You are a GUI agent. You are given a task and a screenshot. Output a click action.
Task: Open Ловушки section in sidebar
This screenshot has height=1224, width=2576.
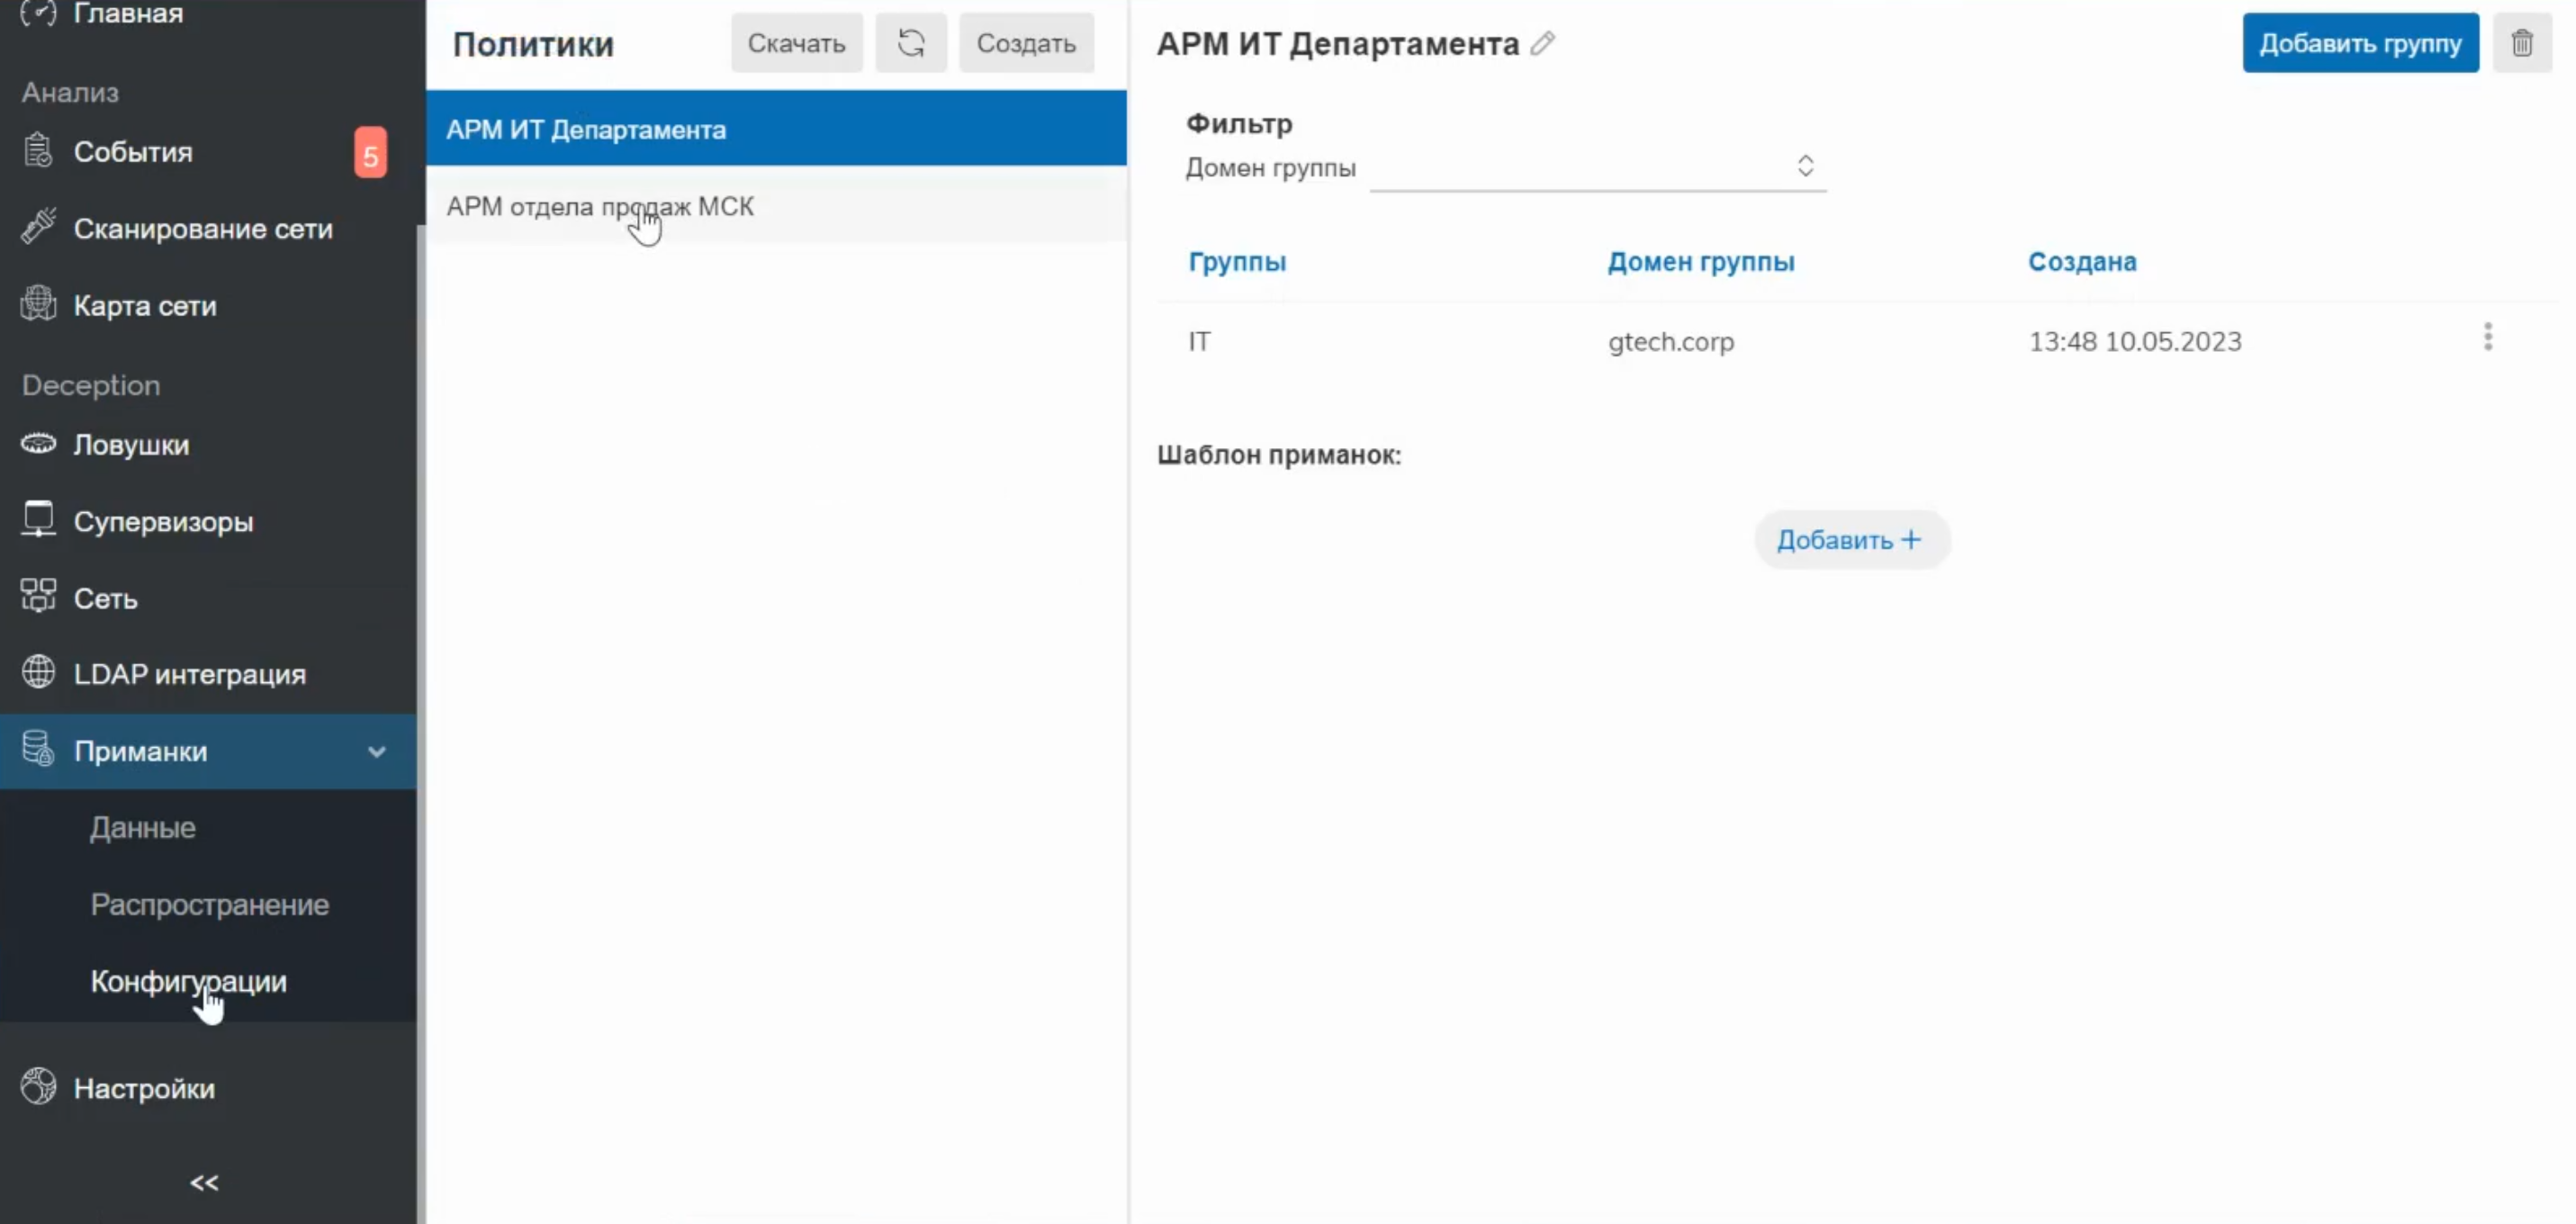(131, 445)
